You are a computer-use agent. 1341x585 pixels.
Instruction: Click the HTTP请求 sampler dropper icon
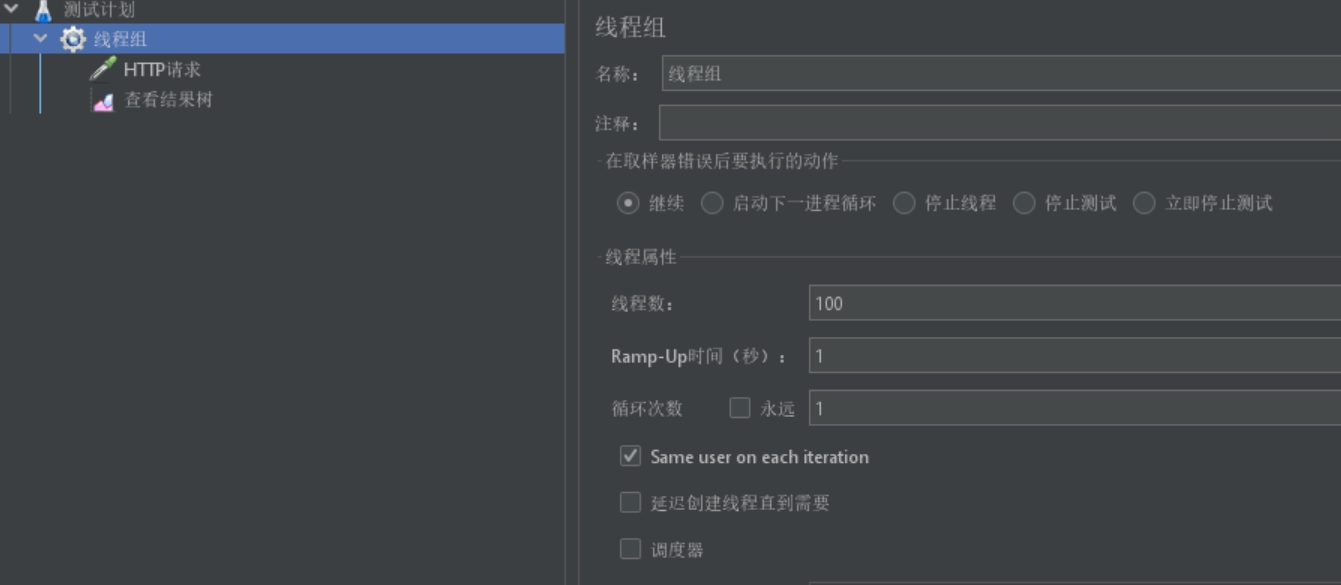click(x=103, y=69)
